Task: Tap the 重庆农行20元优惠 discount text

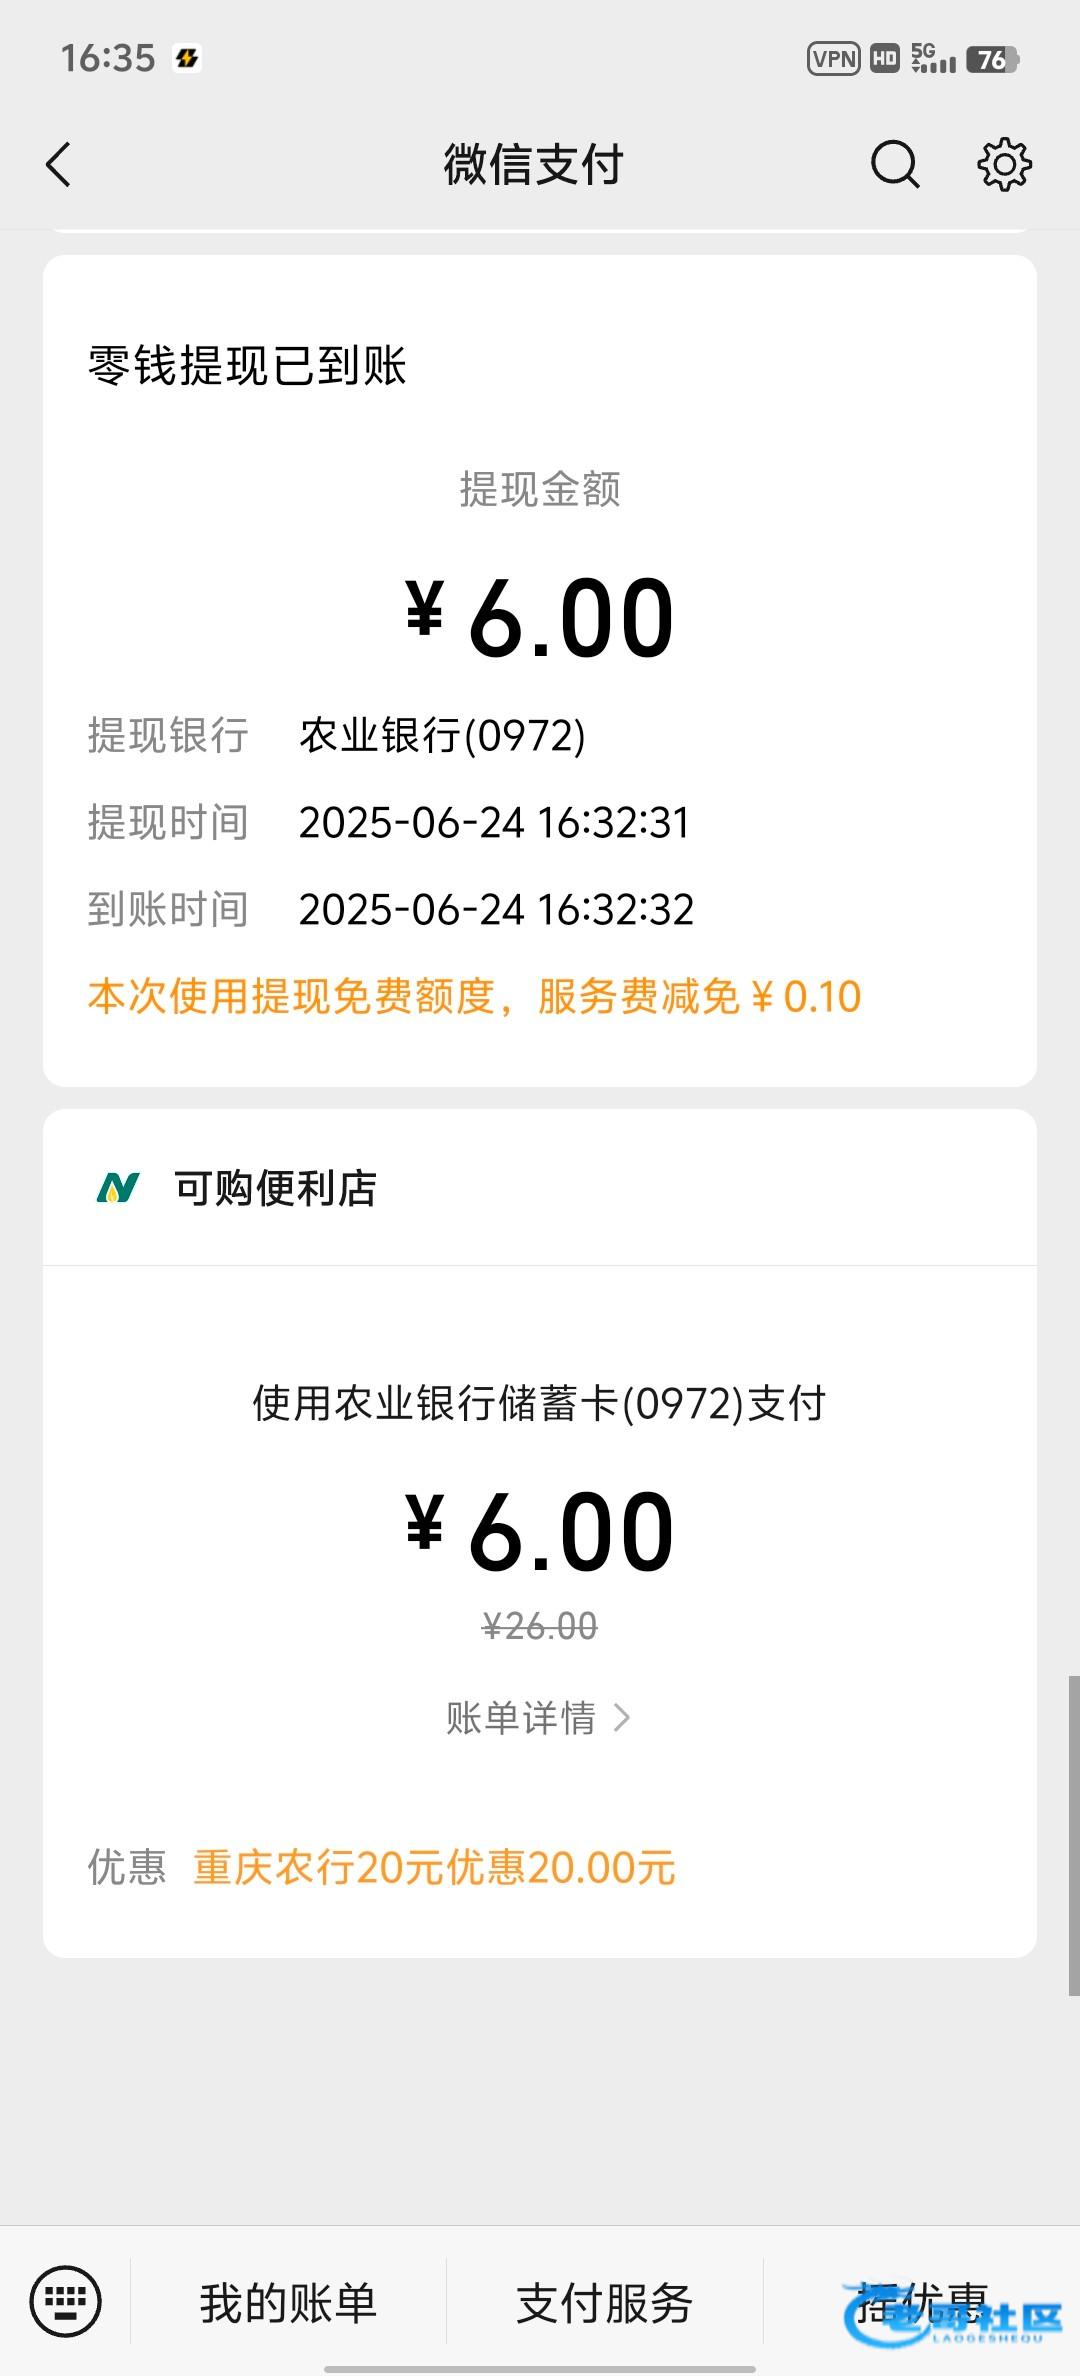Action: (x=434, y=1868)
